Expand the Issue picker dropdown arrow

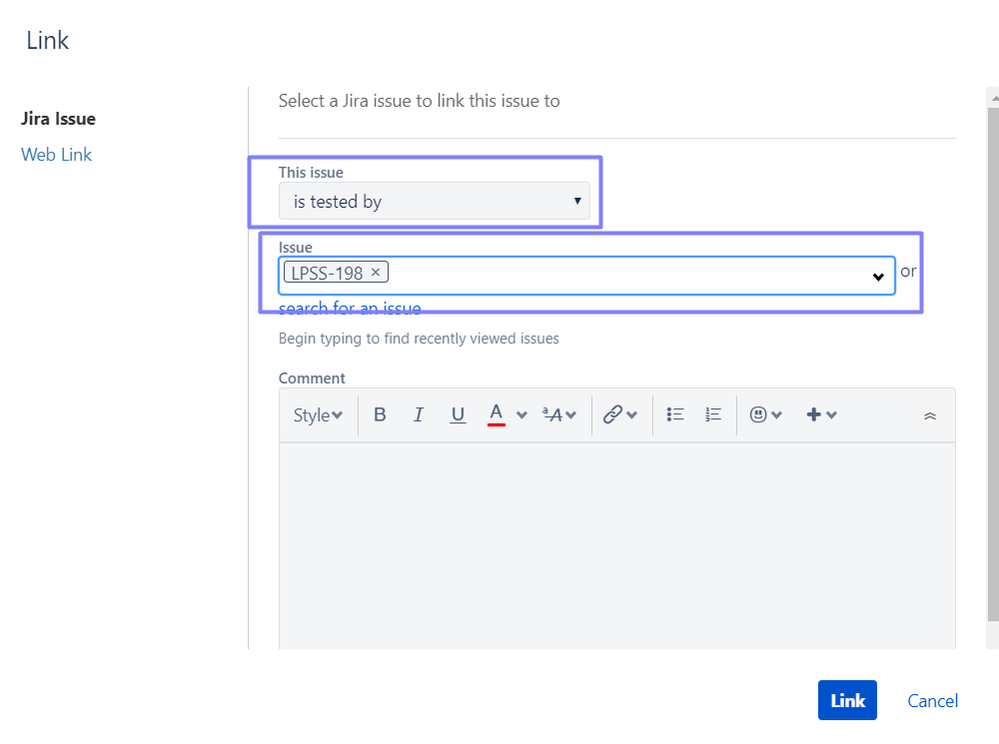coord(878,277)
